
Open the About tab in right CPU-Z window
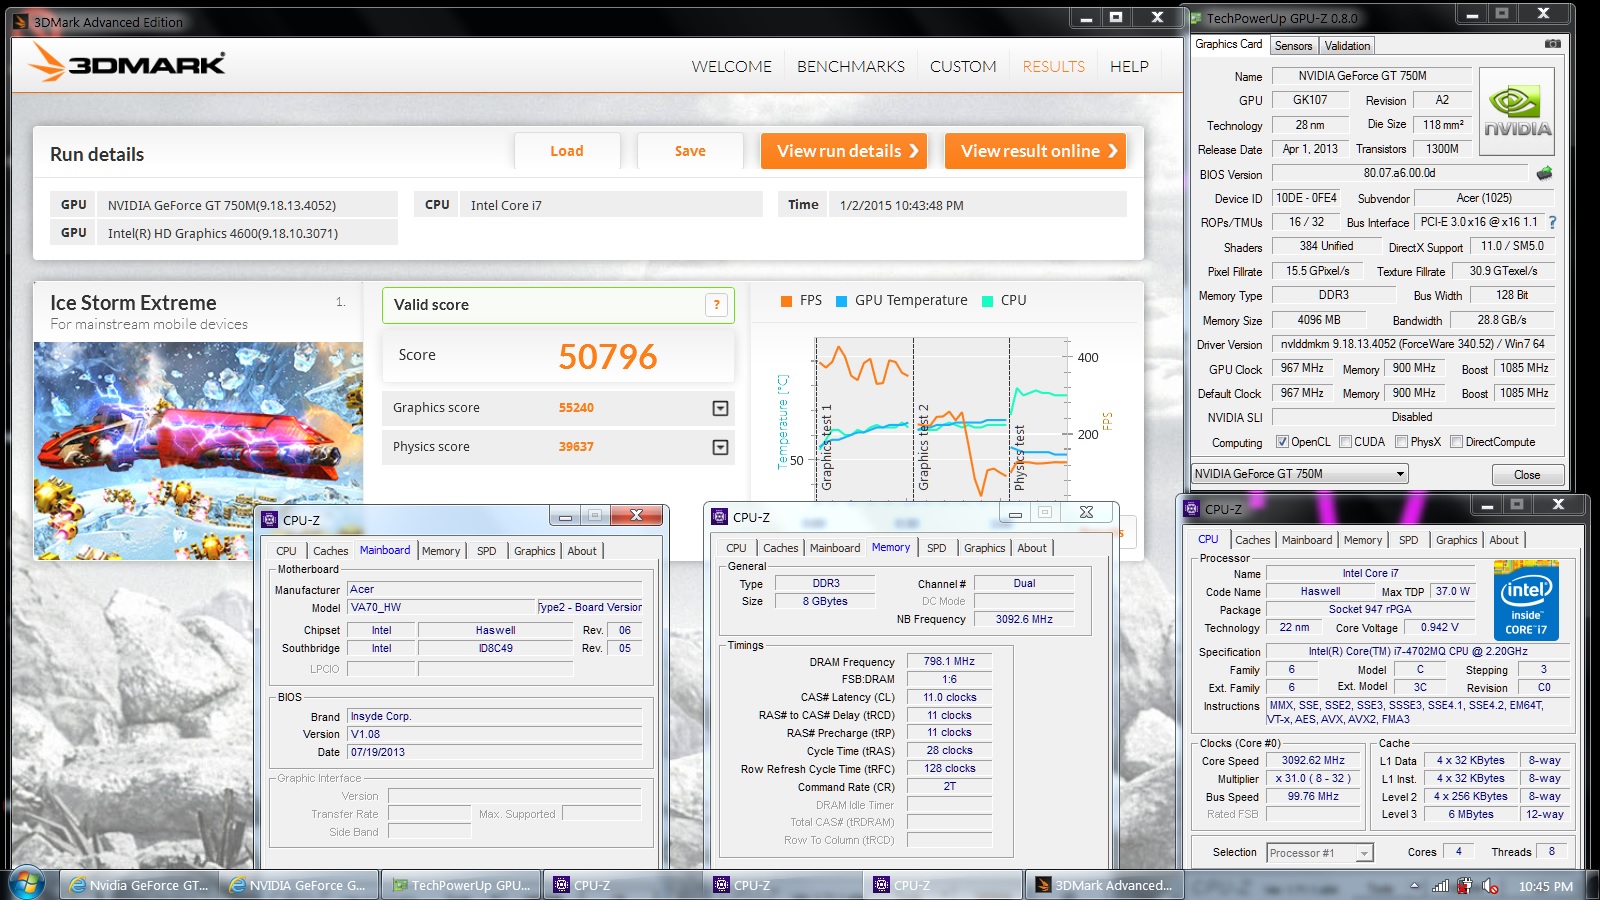point(1503,540)
